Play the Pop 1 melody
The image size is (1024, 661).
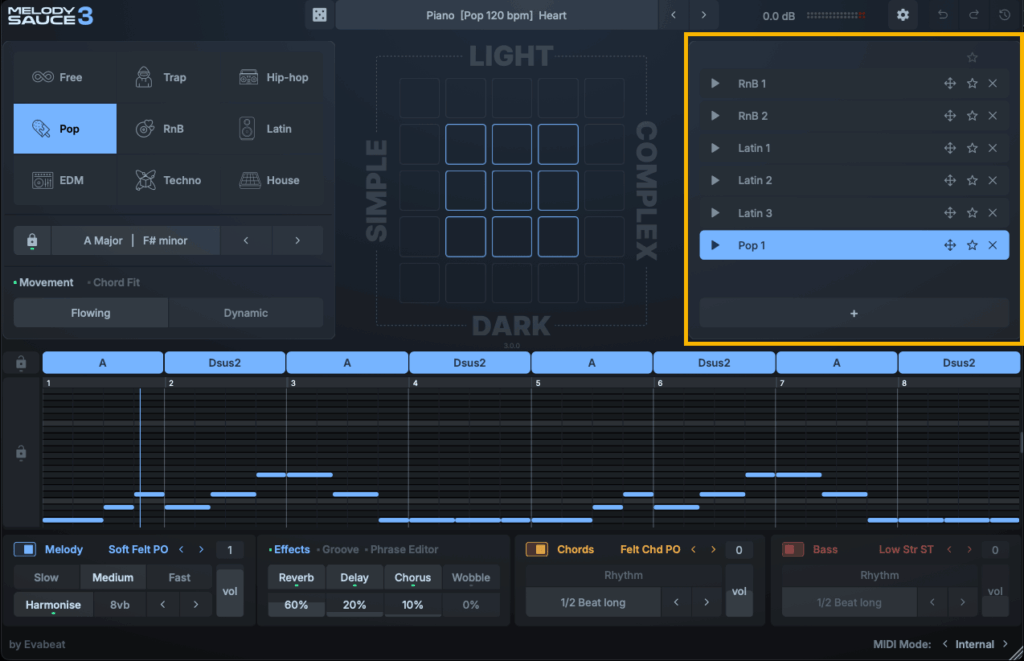(715, 246)
